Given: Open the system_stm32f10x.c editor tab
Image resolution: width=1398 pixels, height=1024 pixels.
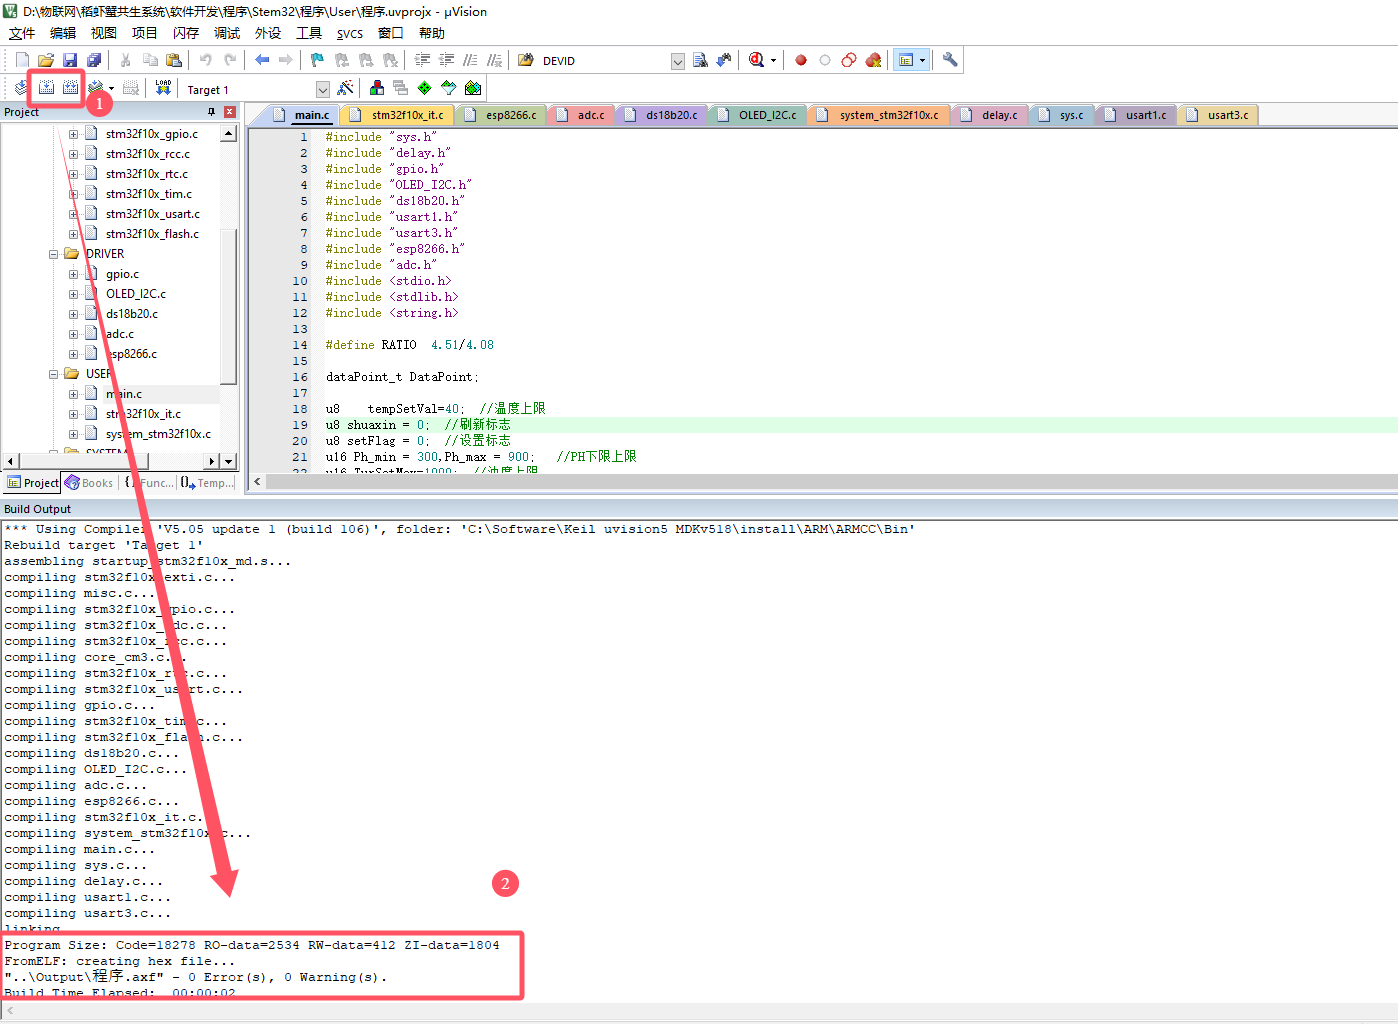Looking at the screenshot, I should coord(879,115).
